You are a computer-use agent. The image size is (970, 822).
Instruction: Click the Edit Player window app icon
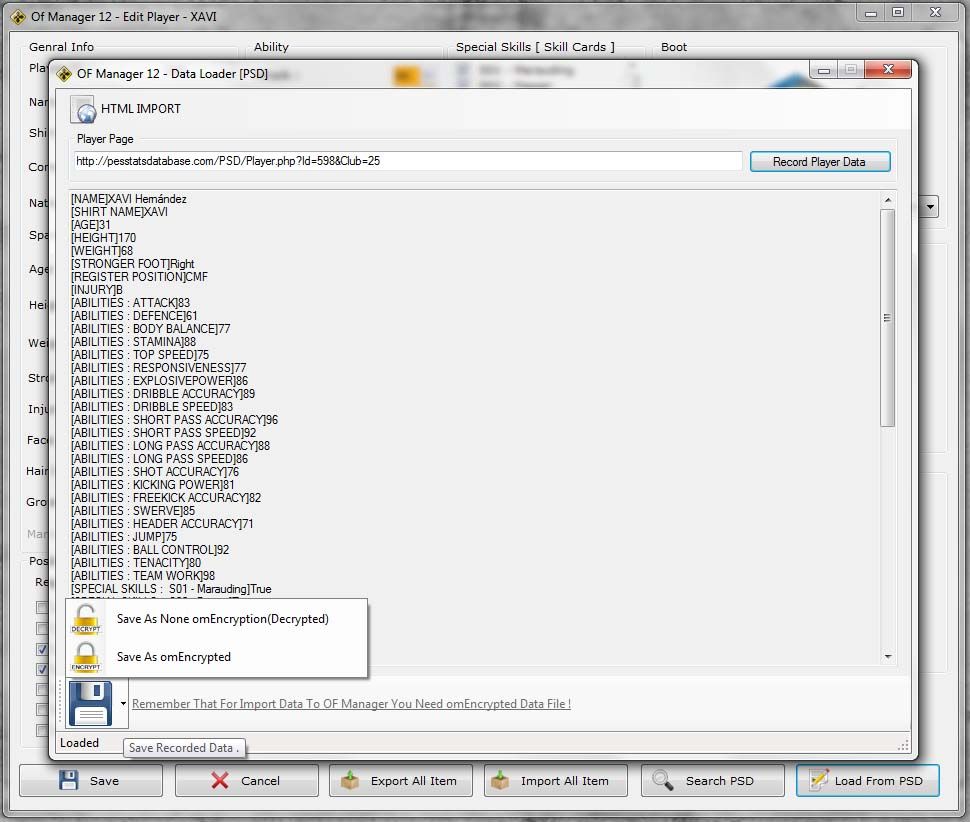point(18,17)
